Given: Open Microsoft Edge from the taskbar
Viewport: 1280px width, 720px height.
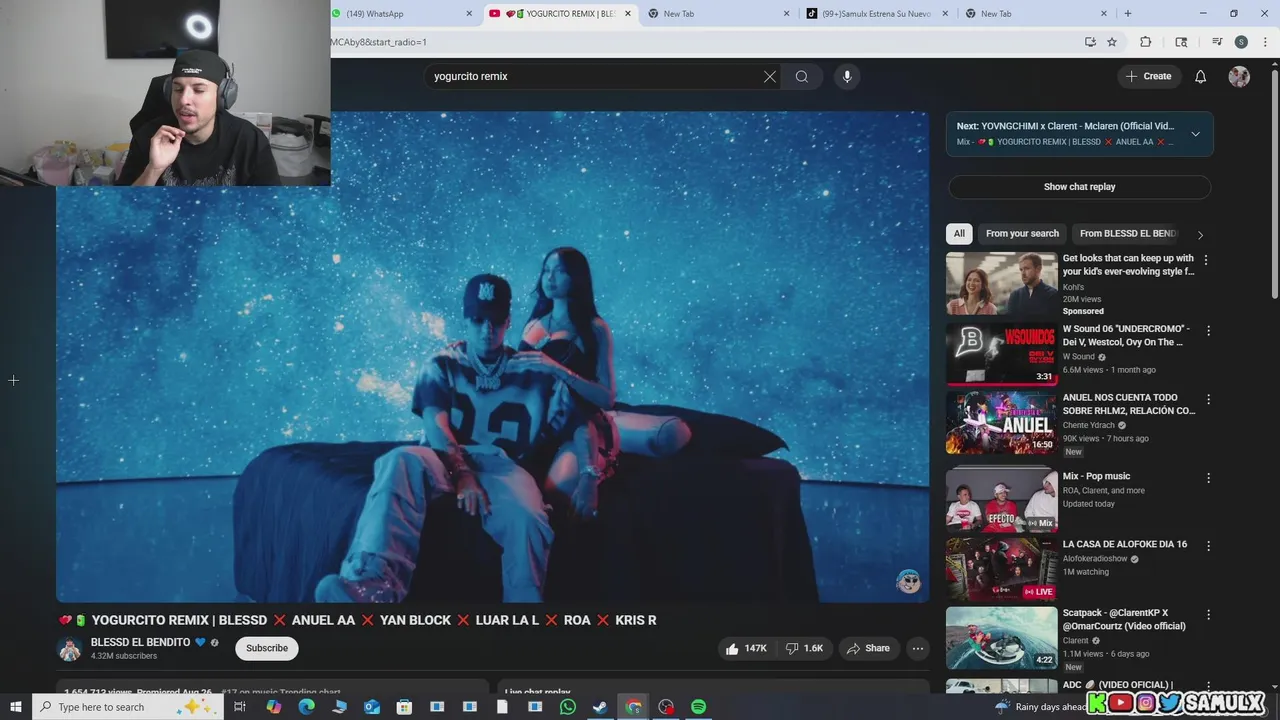Looking at the screenshot, I should tap(306, 707).
